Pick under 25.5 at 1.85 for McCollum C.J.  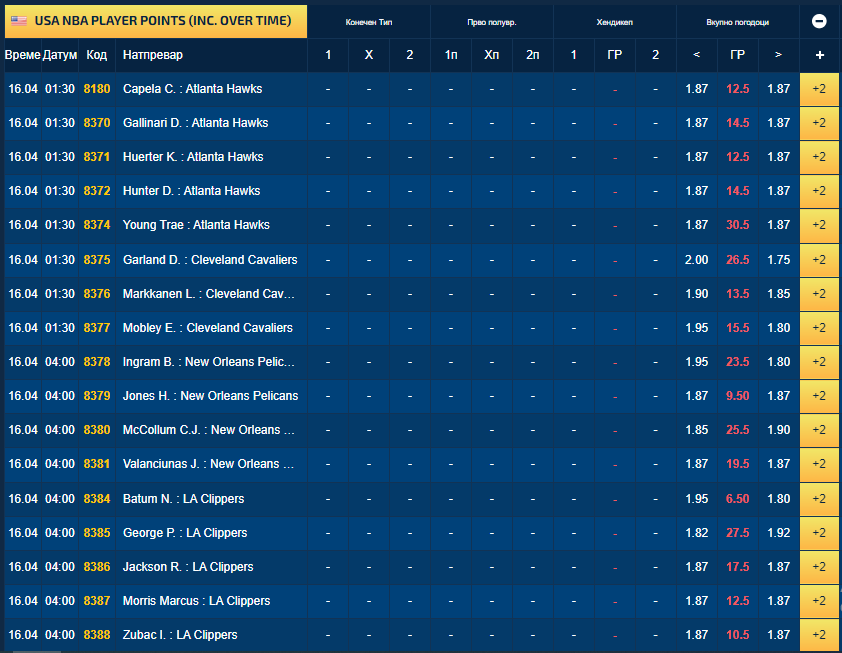tap(696, 430)
